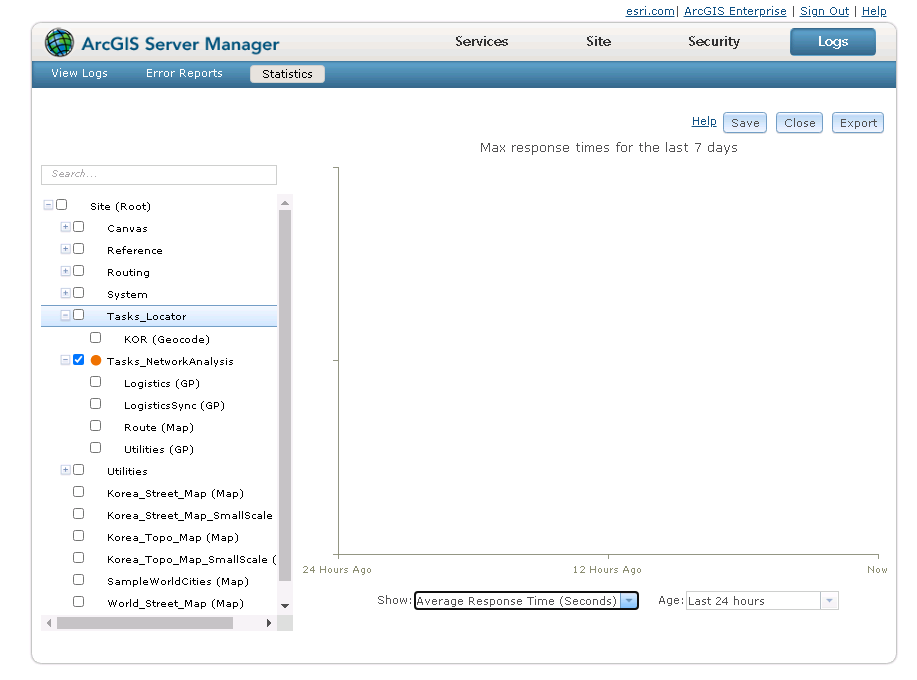Click the tree scroll up arrow
Image resolution: width=917 pixels, height=680 pixels.
pyautogui.click(x=285, y=203)
